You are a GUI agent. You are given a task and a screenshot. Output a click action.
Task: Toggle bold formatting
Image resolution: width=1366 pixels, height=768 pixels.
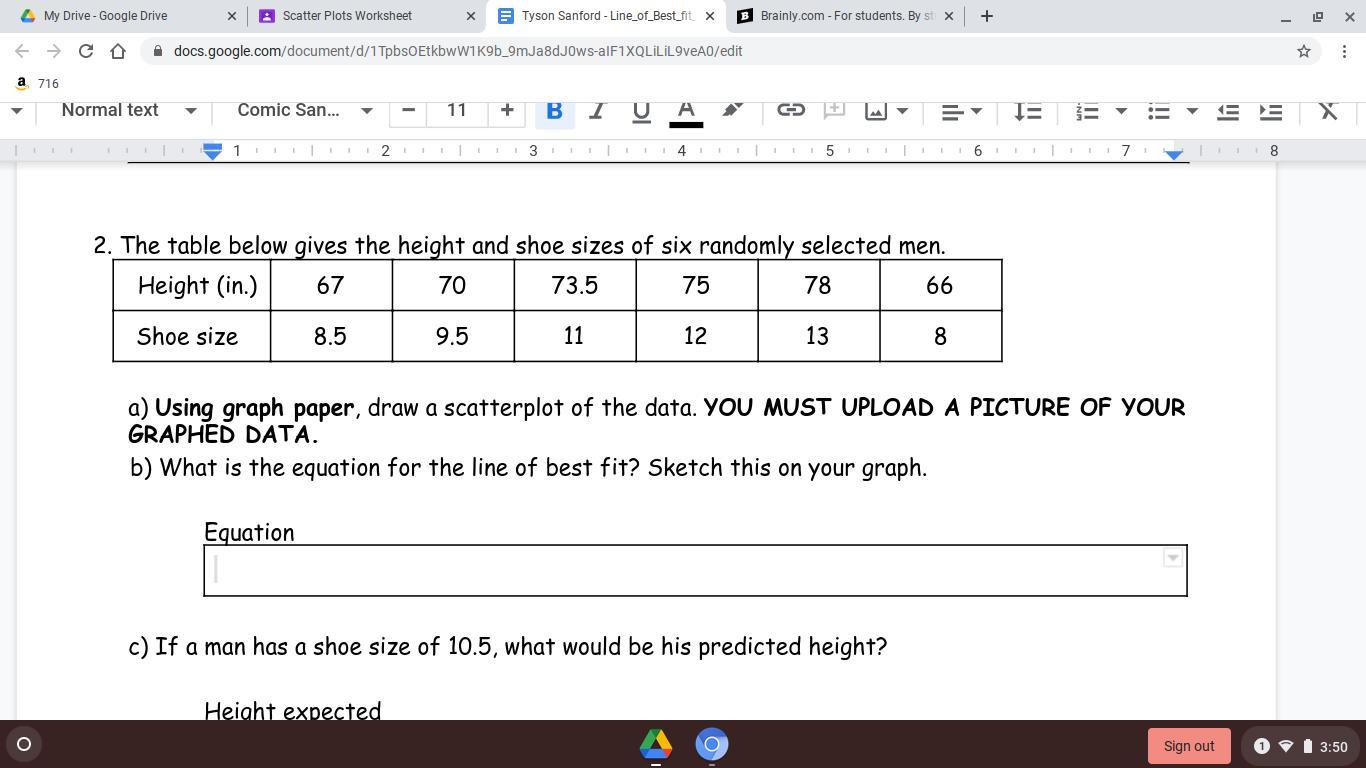point(554,110)
